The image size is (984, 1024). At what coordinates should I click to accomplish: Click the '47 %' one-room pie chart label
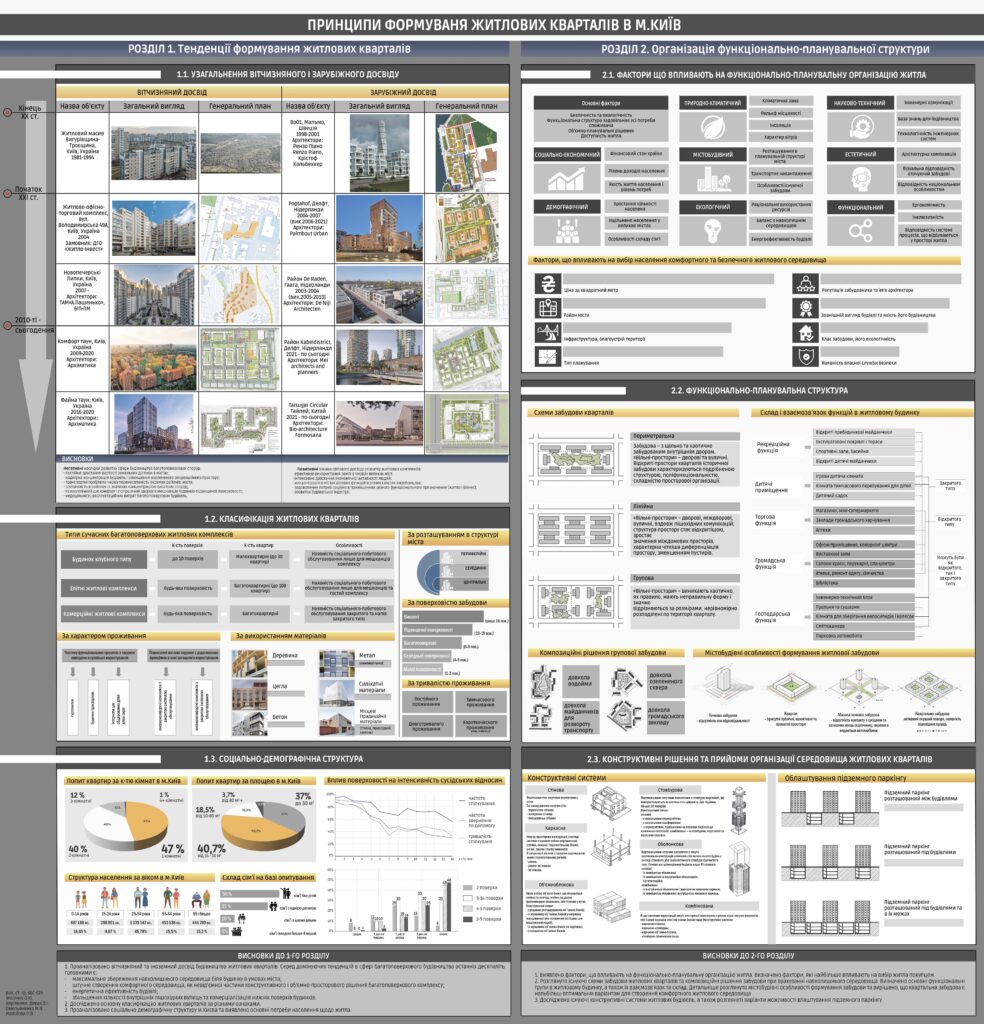pyautogui.click(x=172, y=849)
